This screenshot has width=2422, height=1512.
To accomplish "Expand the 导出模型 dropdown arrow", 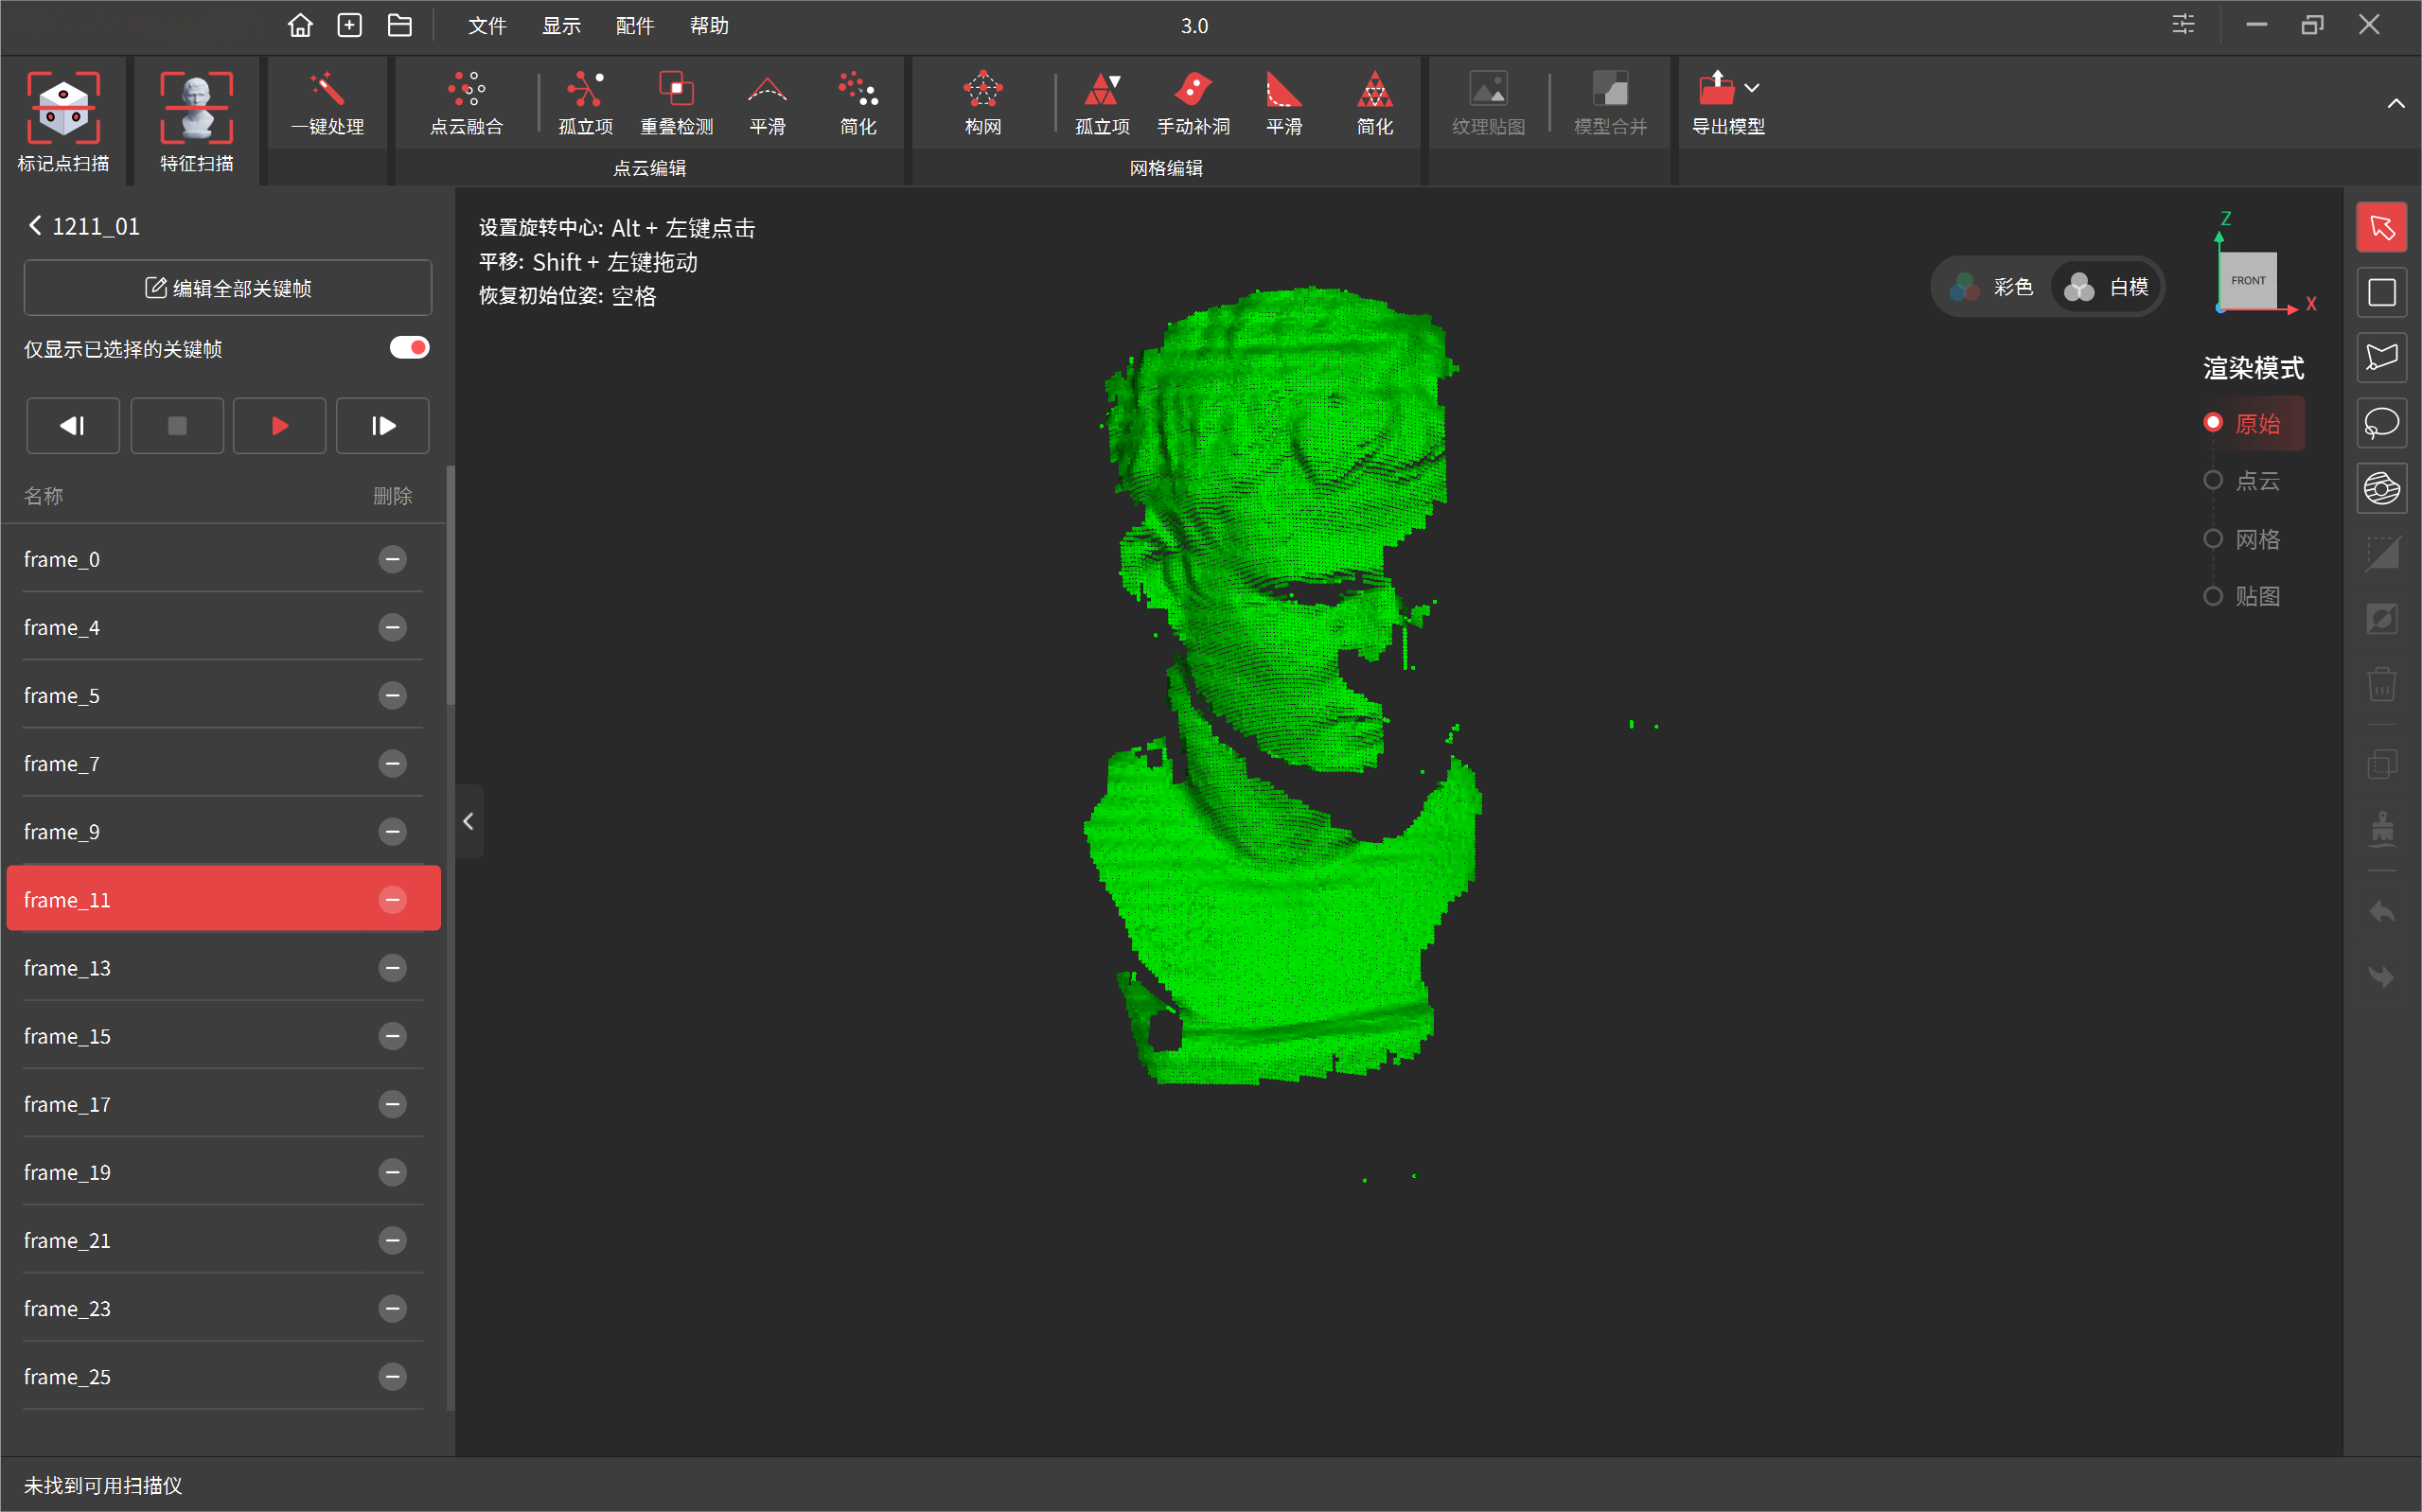I will (x=1752, y=88).
